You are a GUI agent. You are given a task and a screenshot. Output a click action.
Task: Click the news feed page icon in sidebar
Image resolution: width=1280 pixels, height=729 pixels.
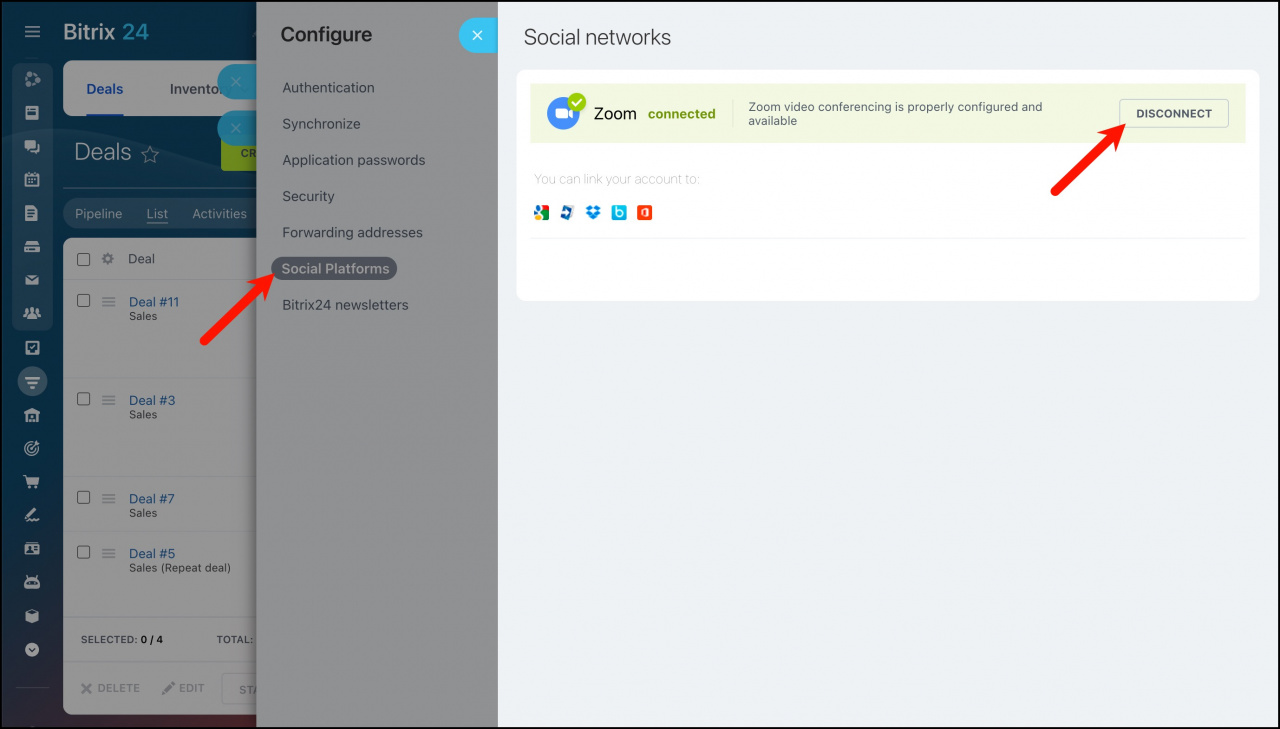32,113
